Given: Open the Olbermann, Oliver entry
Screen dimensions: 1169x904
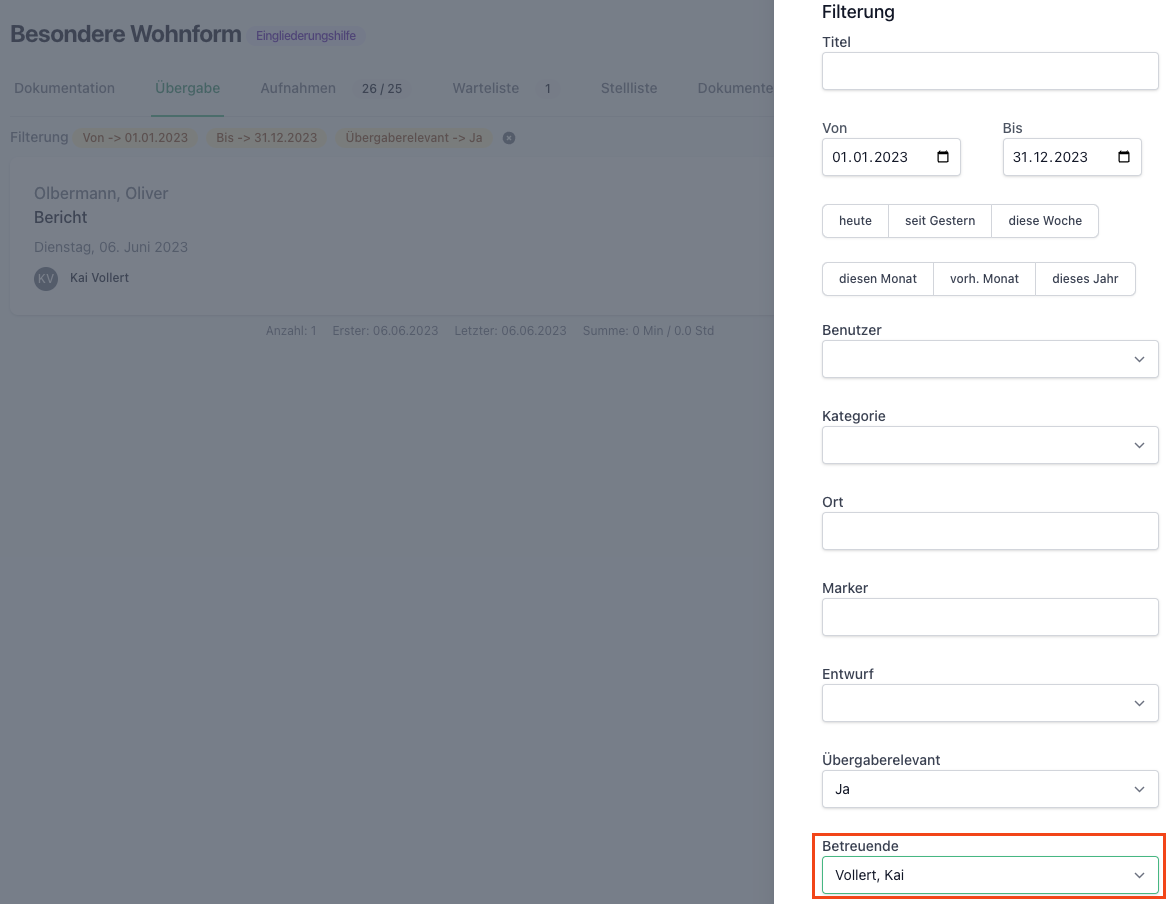Looking at the screenshot, I should pos(101,193).
